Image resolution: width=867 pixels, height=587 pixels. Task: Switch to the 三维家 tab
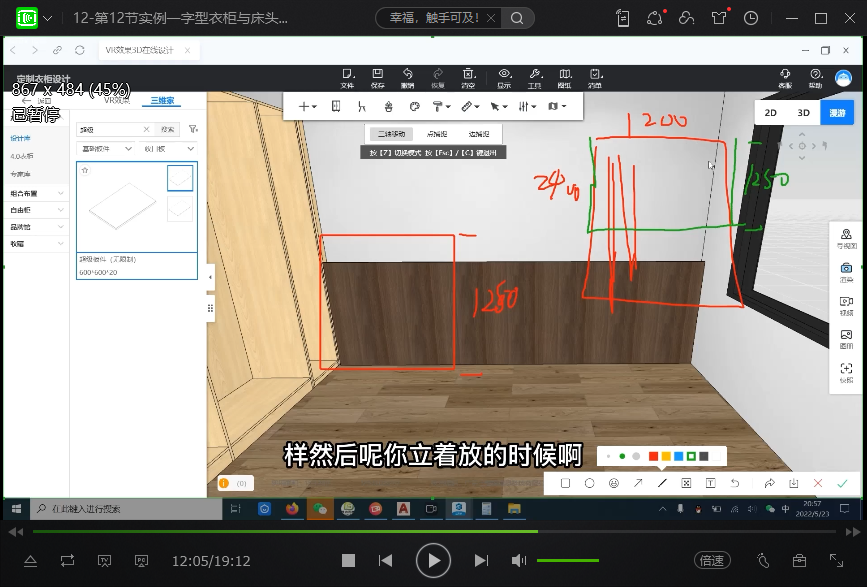161,101
